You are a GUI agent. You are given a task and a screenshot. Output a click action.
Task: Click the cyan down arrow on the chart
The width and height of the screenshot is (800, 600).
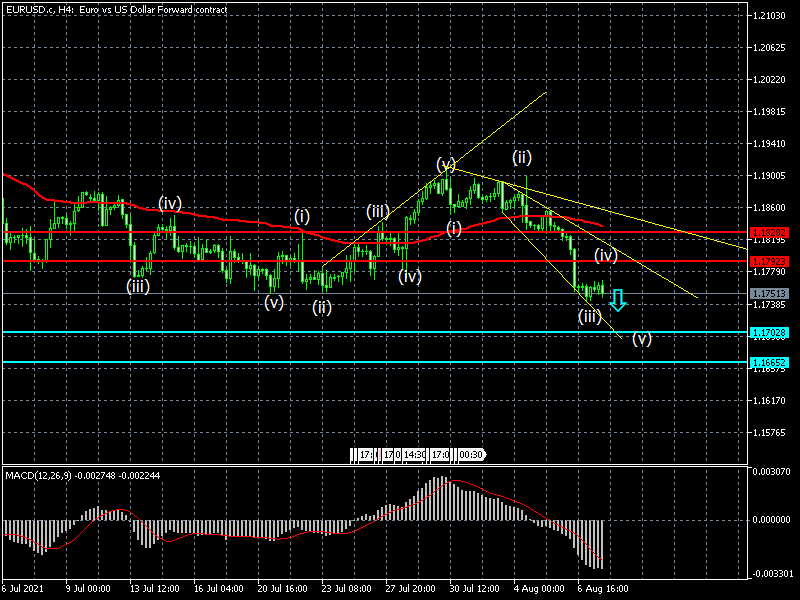(x=618, y=300)
